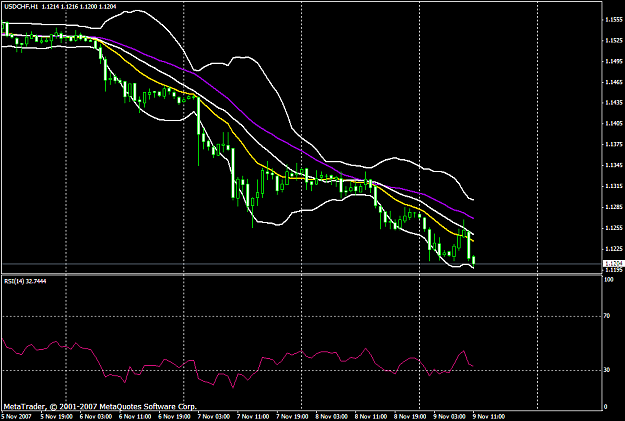Click the 1.1555 price axis label
The width and height of the screenshot is (625, 421).
click(x=614, y=20)
